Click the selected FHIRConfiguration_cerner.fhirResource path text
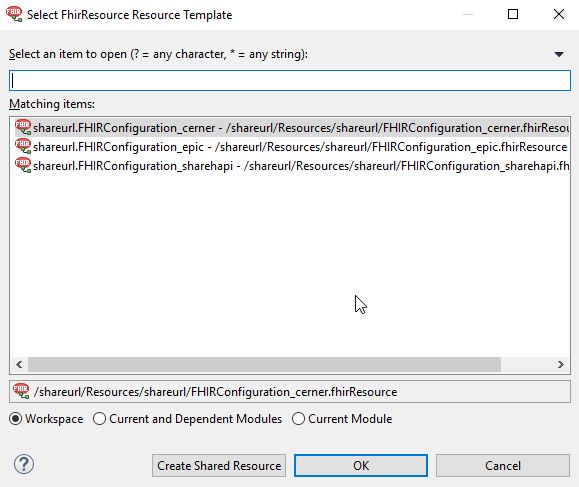Screen dimensions: 579x487 tap(215, 392)
